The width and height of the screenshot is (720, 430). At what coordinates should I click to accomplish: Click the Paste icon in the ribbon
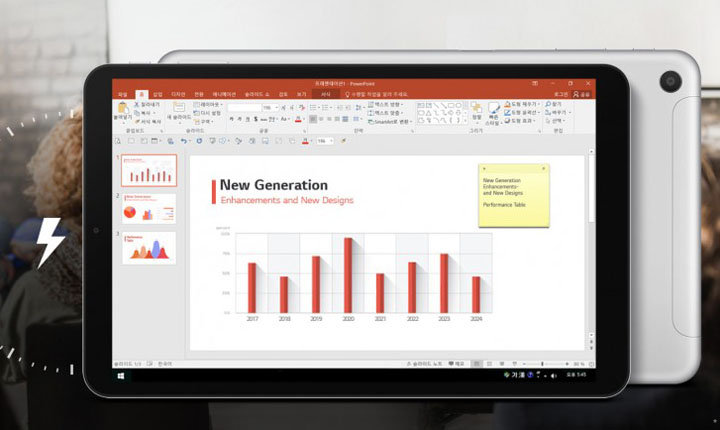(123, 112)
